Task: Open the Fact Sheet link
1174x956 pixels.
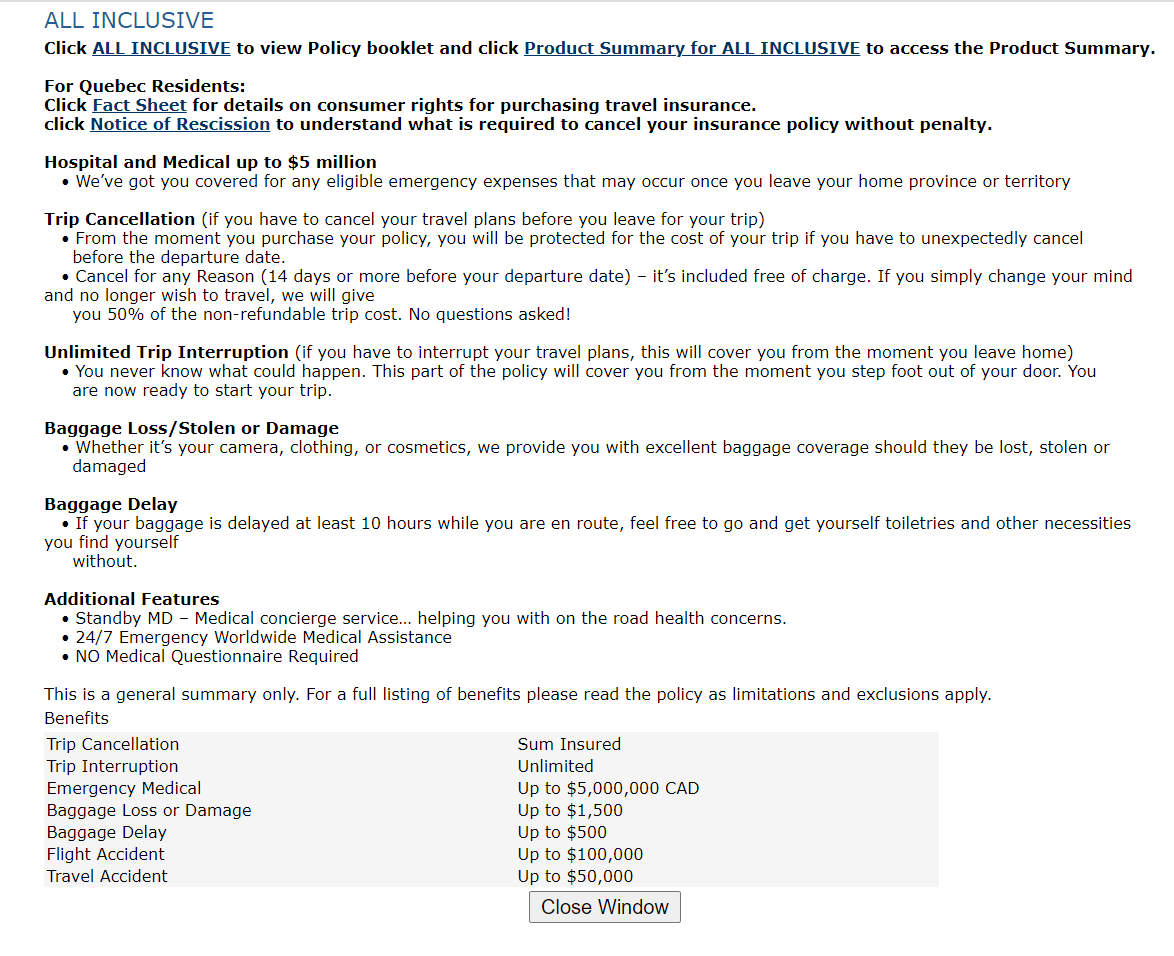Action: pyautogui.click(x=139, y=105)
